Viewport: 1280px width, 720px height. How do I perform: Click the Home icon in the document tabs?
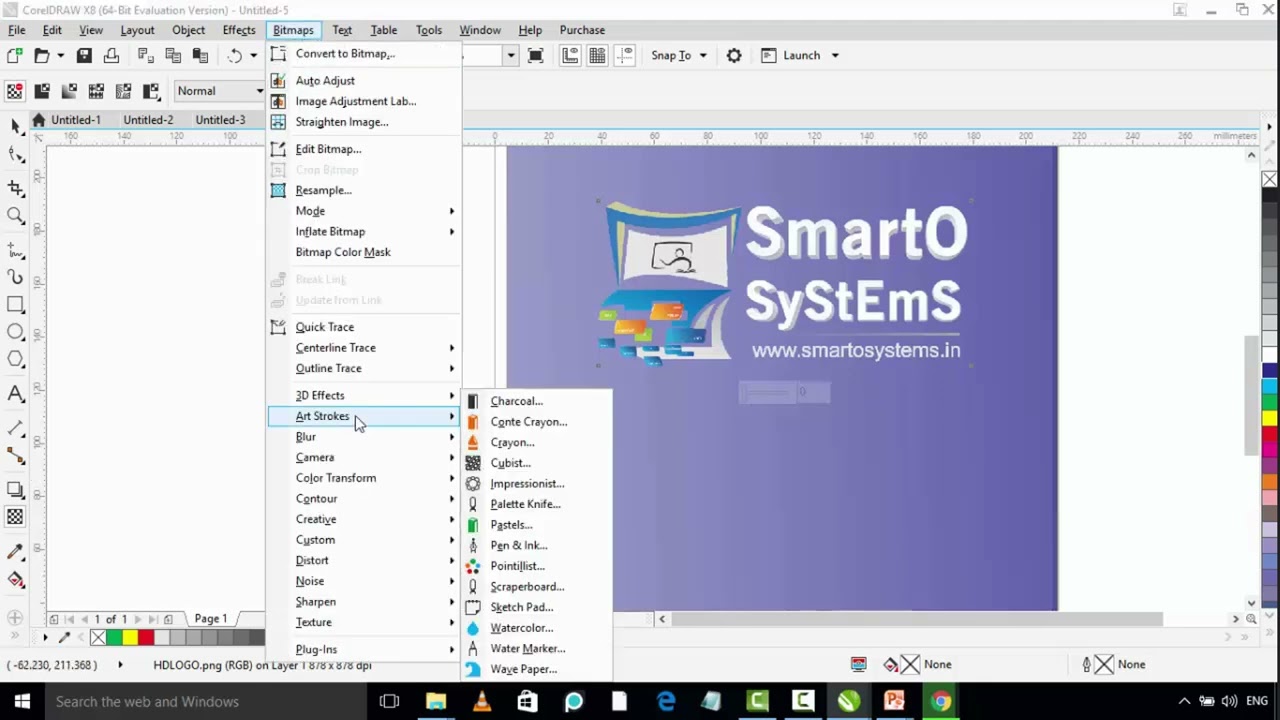pos(38,120)
